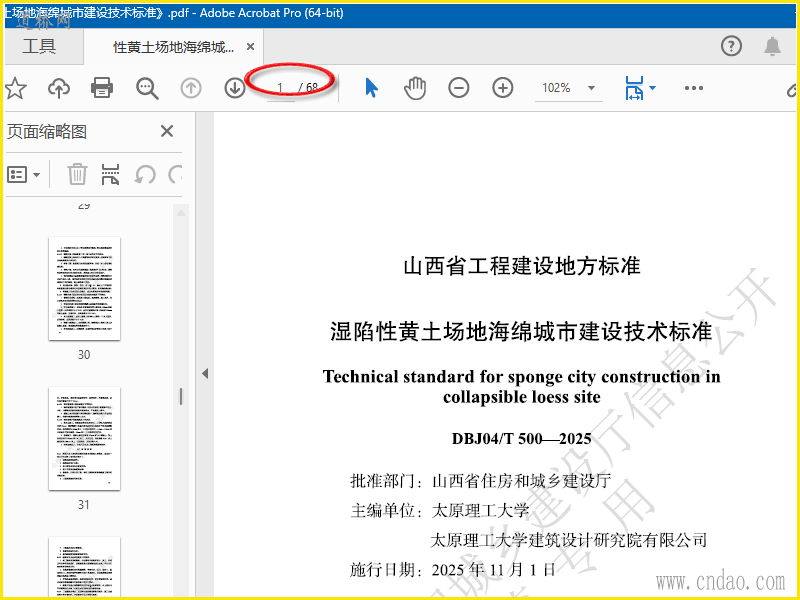Screen dimensions: 800x600
Task: Rotate pages clockwise icon
Action: pyautogui.click(x=175, y=174)
